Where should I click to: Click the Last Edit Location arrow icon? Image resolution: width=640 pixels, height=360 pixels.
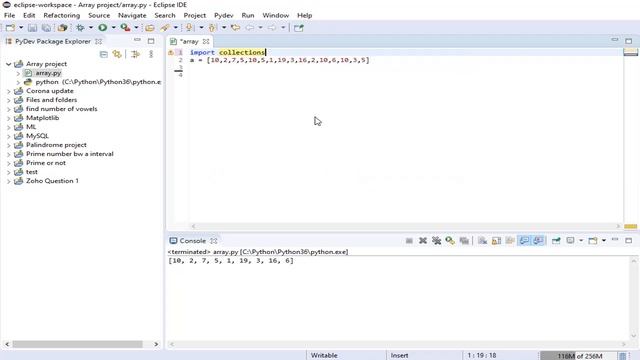point(236,28)
